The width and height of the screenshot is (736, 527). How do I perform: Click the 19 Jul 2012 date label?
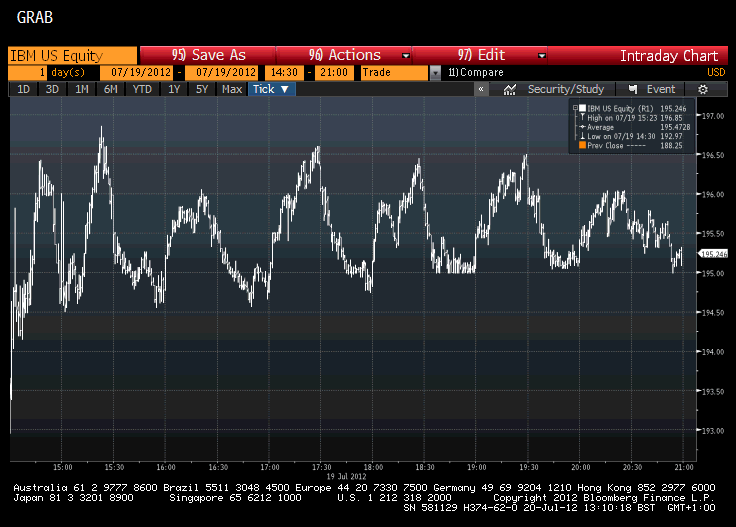click(346, 476)
